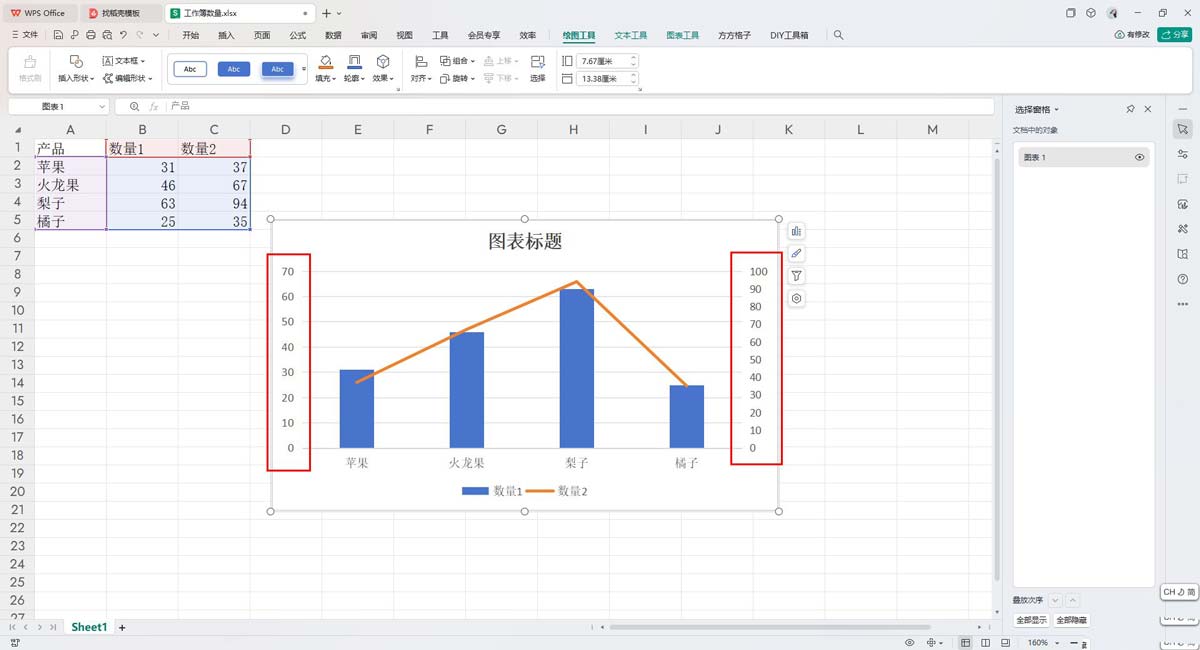Switch to normal view in the status bar
The height and width of the screenshot is (650, 1200).
click(965, 642)
